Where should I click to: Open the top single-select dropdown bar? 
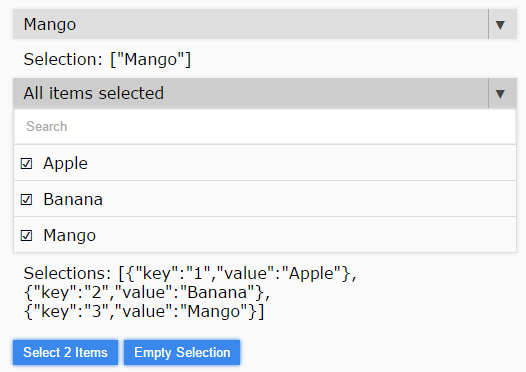point(265,24)
